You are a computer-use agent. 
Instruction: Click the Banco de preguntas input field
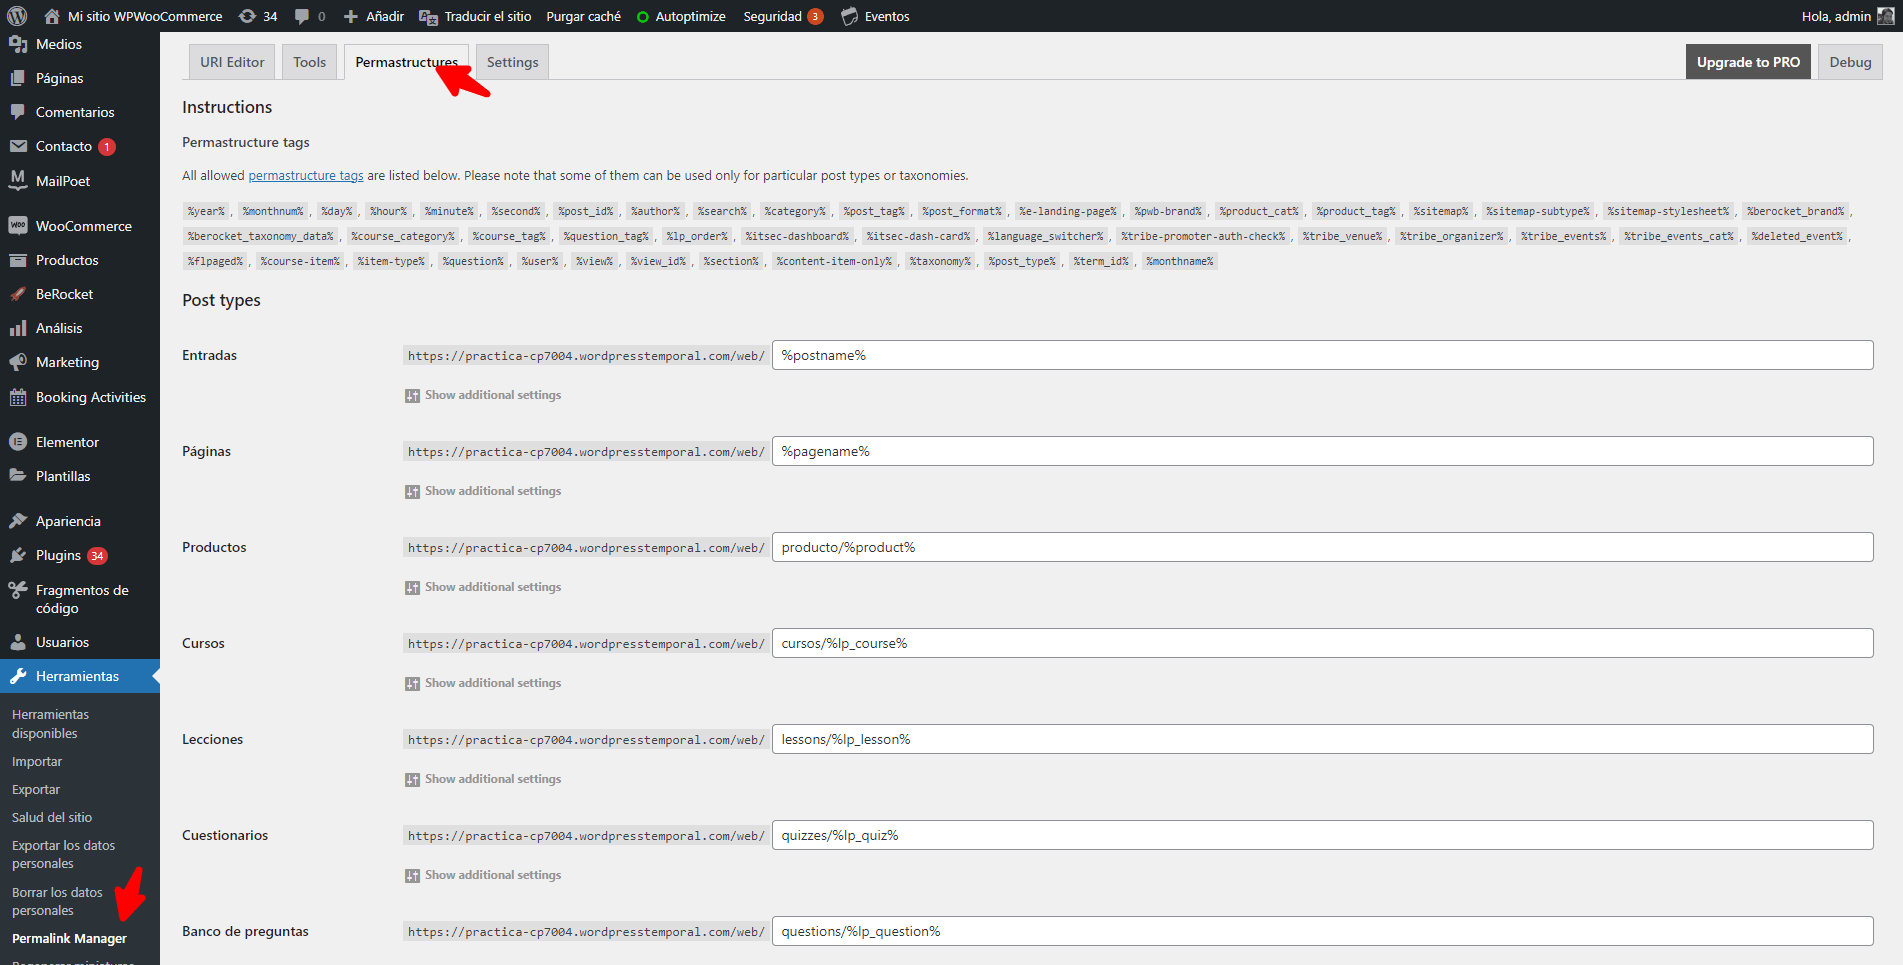[x=1322, y=931]
